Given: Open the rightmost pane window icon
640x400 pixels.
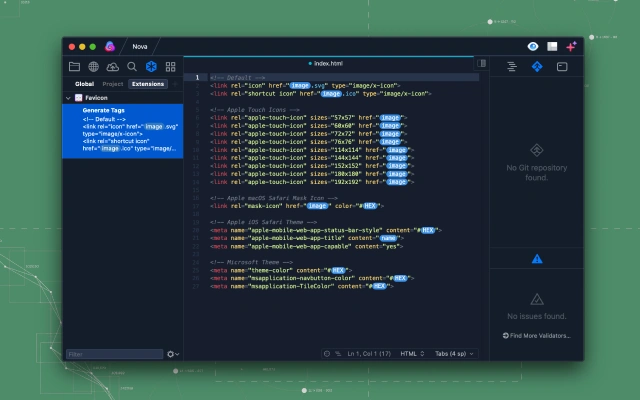Looking at the screenshot, I should (562, 67).
